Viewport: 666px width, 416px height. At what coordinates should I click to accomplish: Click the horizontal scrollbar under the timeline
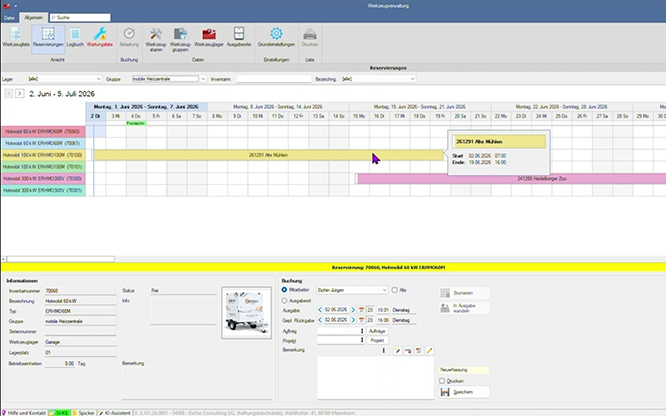tap(60, 259)
